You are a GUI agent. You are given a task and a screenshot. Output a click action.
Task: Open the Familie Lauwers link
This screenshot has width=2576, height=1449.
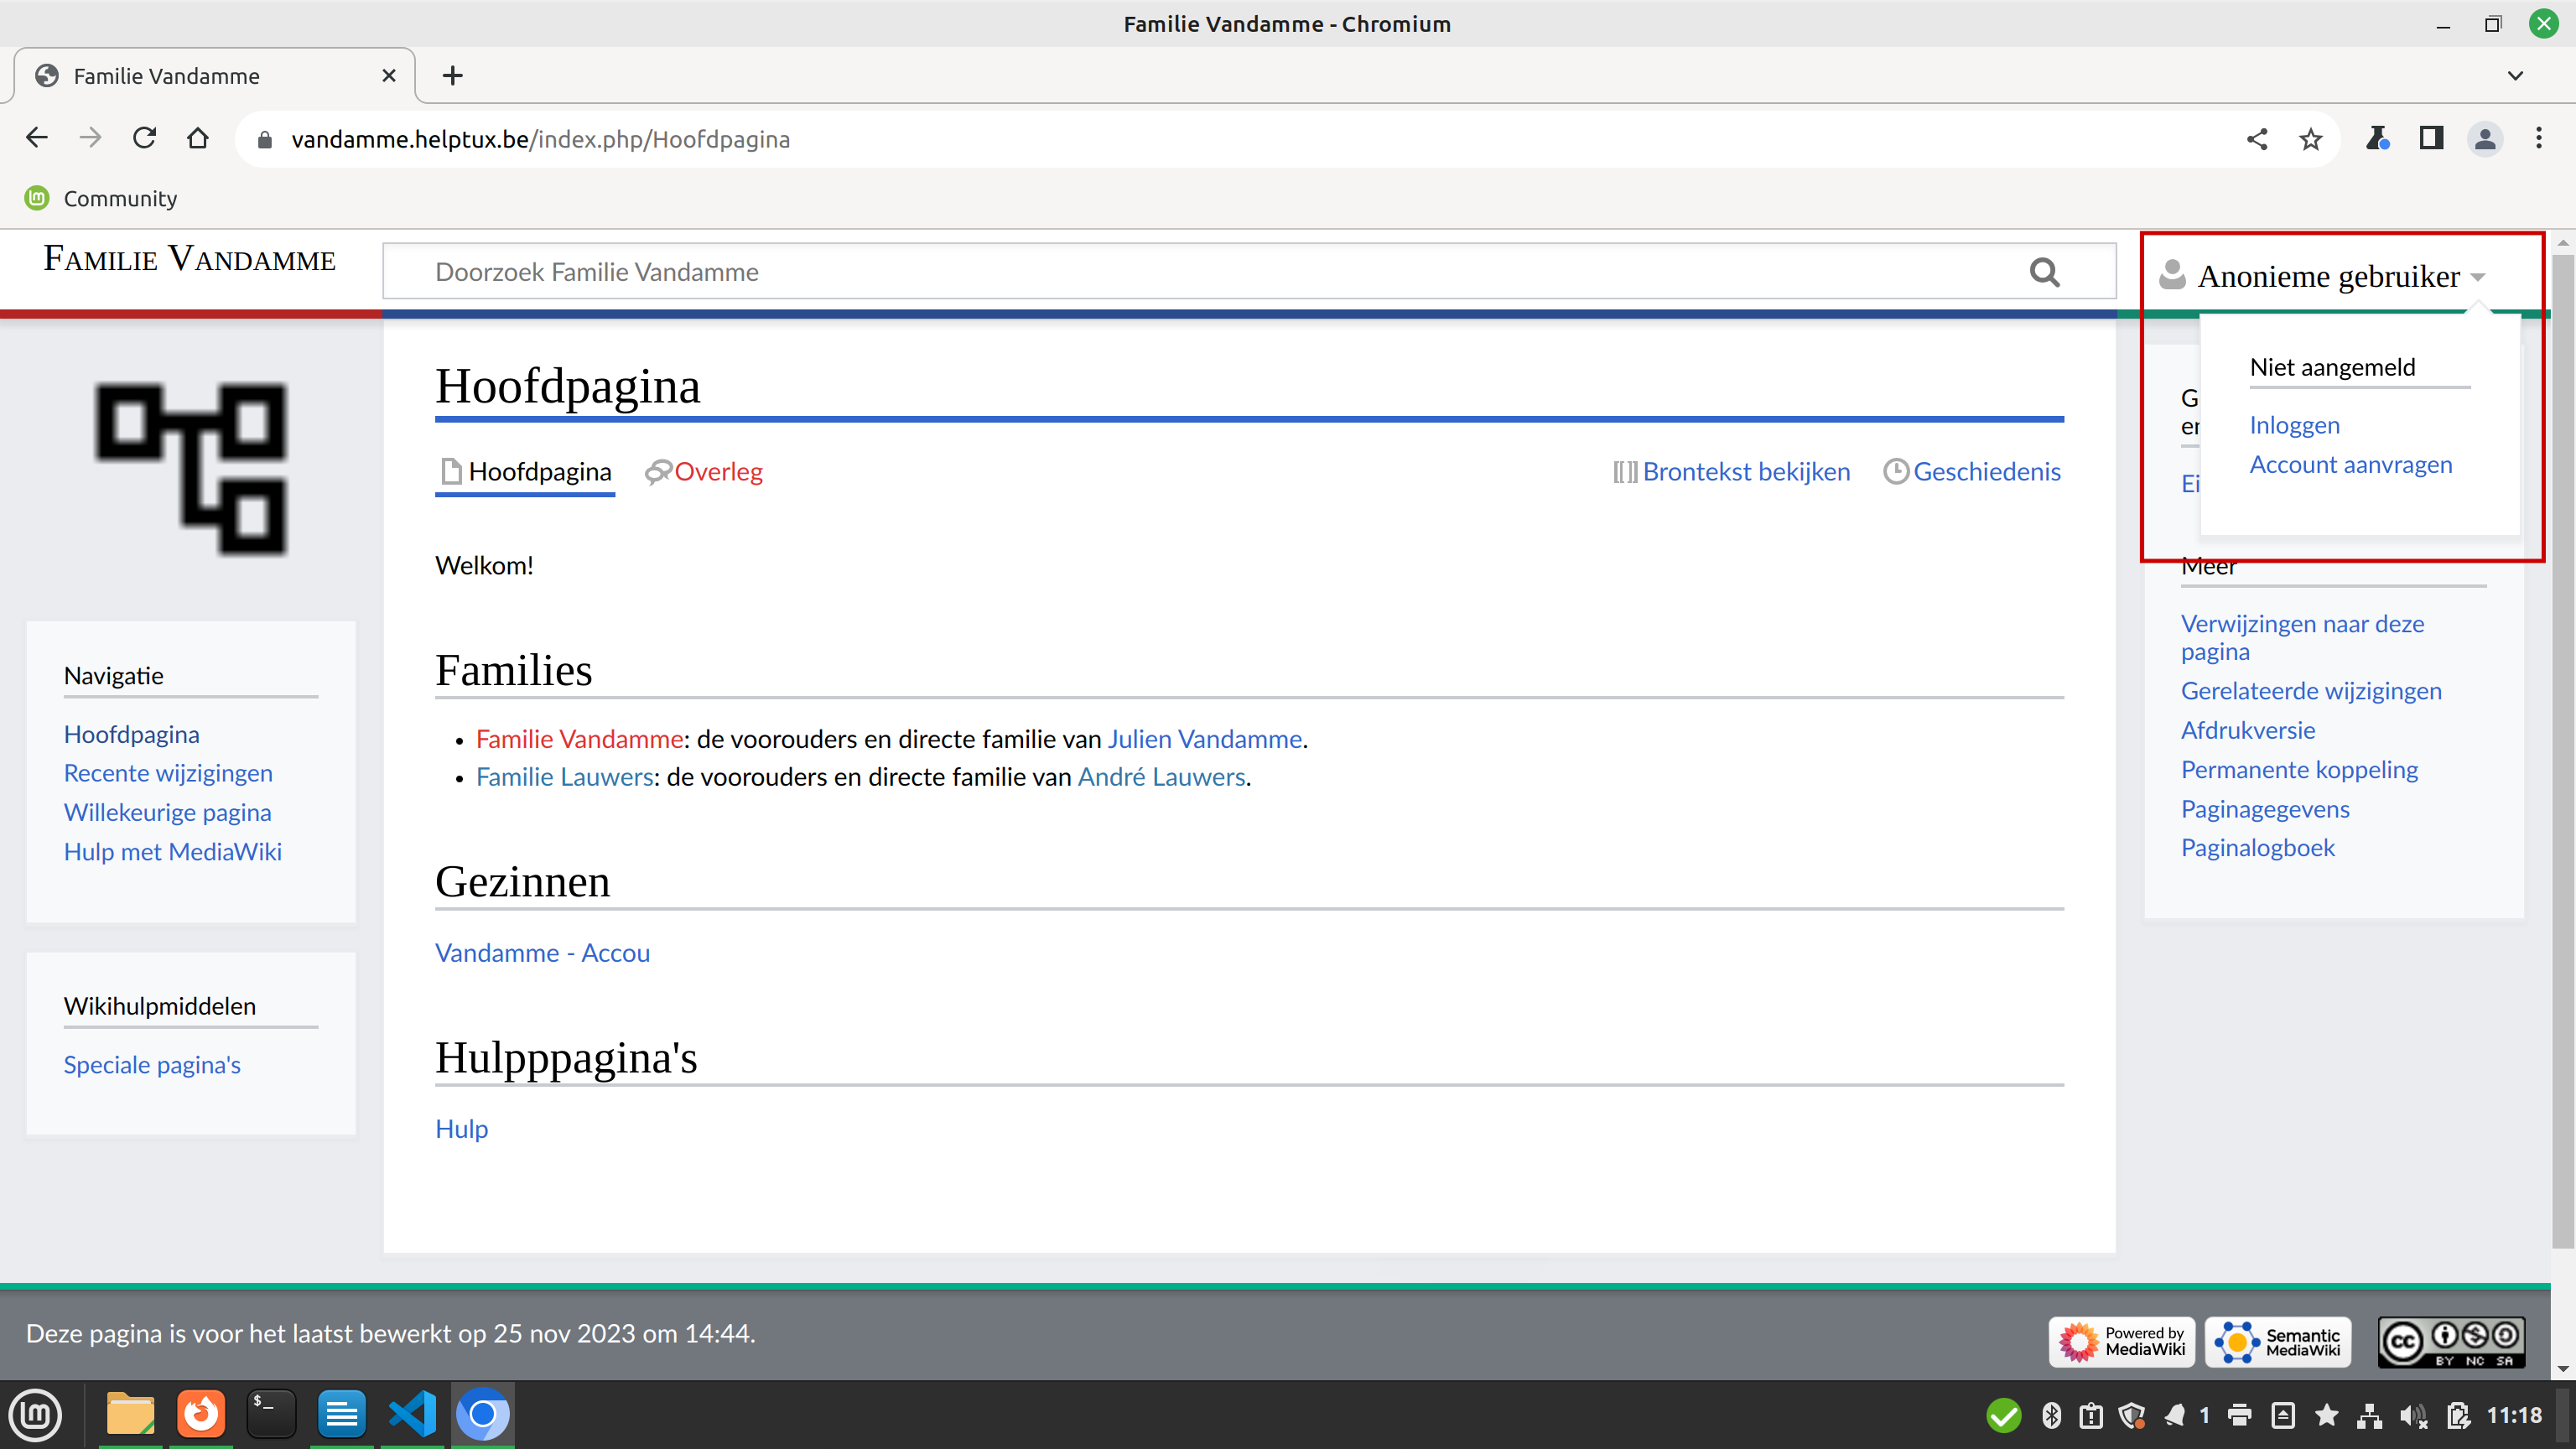(564, 777)
